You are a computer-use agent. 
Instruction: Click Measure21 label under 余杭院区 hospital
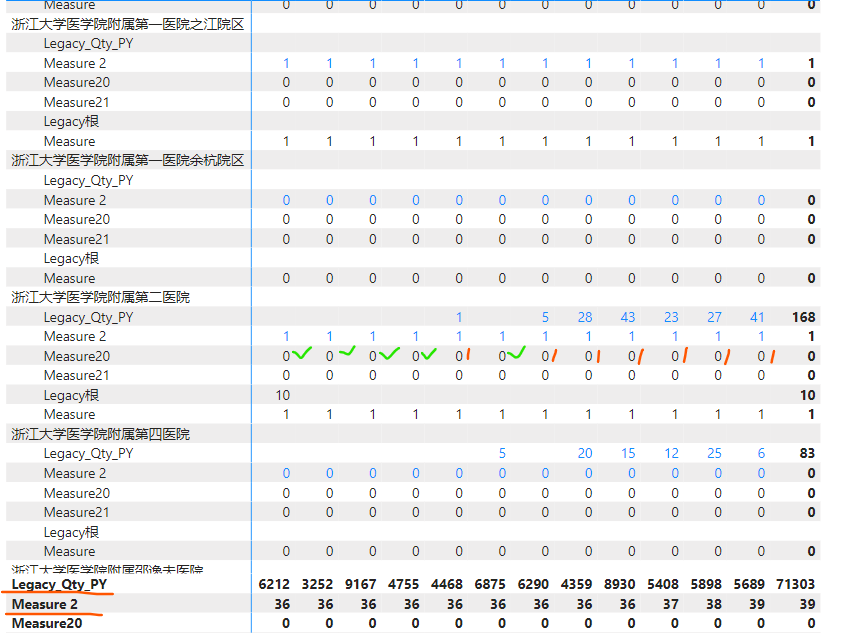76,239
